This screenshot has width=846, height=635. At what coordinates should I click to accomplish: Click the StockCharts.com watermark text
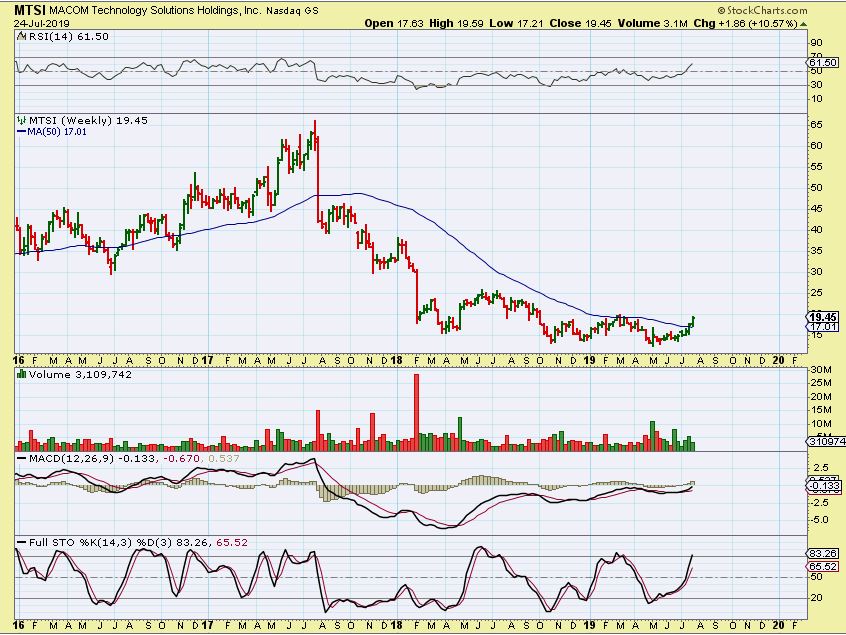tap(767, 10)
